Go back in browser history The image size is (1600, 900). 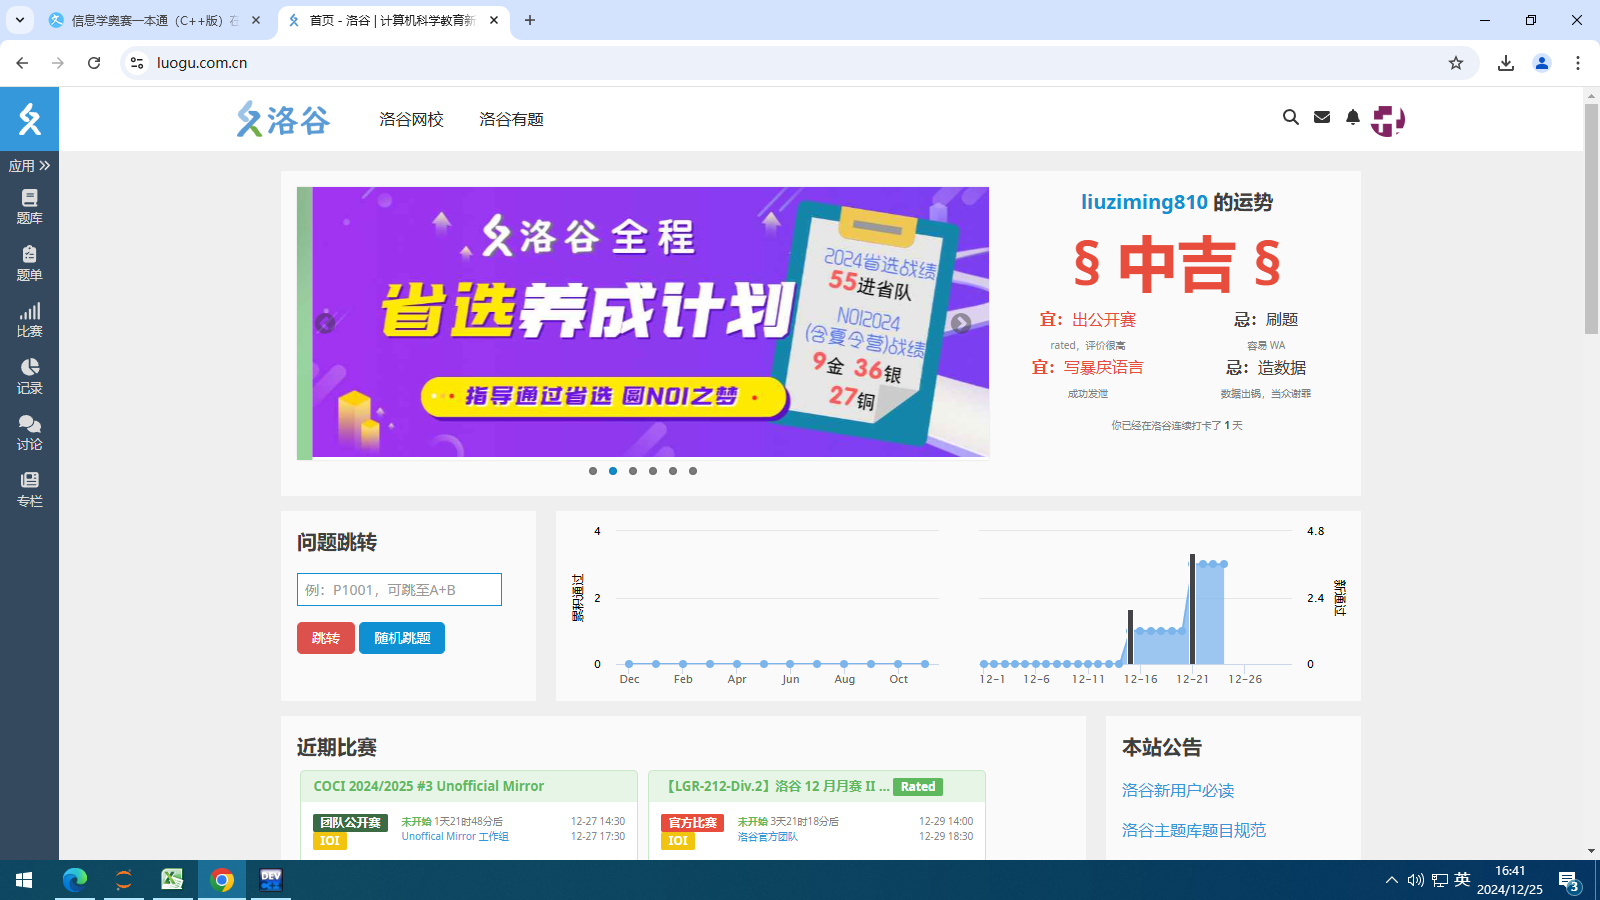coord(22,63)
